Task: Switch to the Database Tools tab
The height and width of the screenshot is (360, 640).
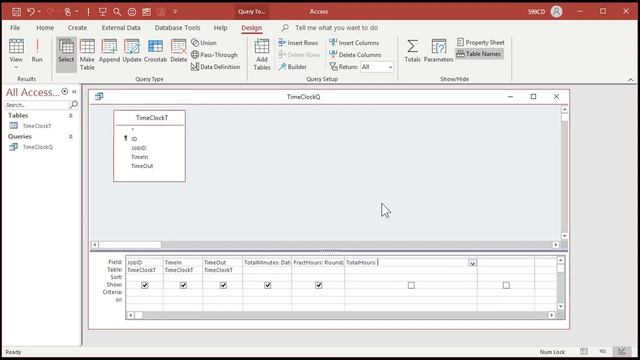Action: (x=177, y=28)
